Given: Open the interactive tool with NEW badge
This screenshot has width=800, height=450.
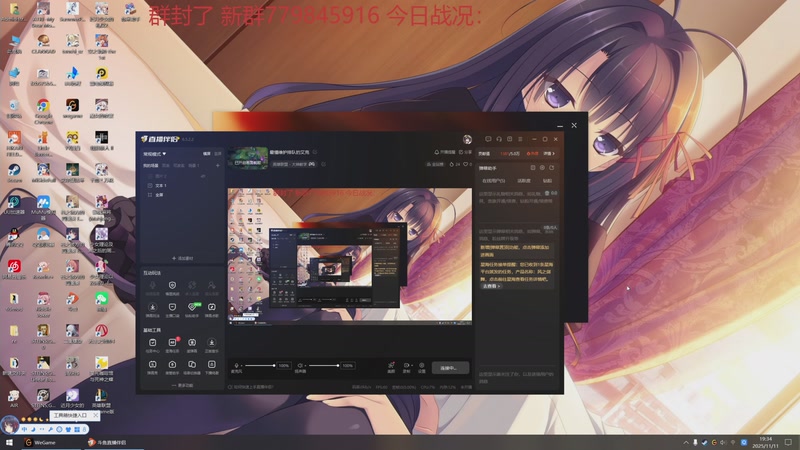Looking at the screenshot, I should point(192,309).
